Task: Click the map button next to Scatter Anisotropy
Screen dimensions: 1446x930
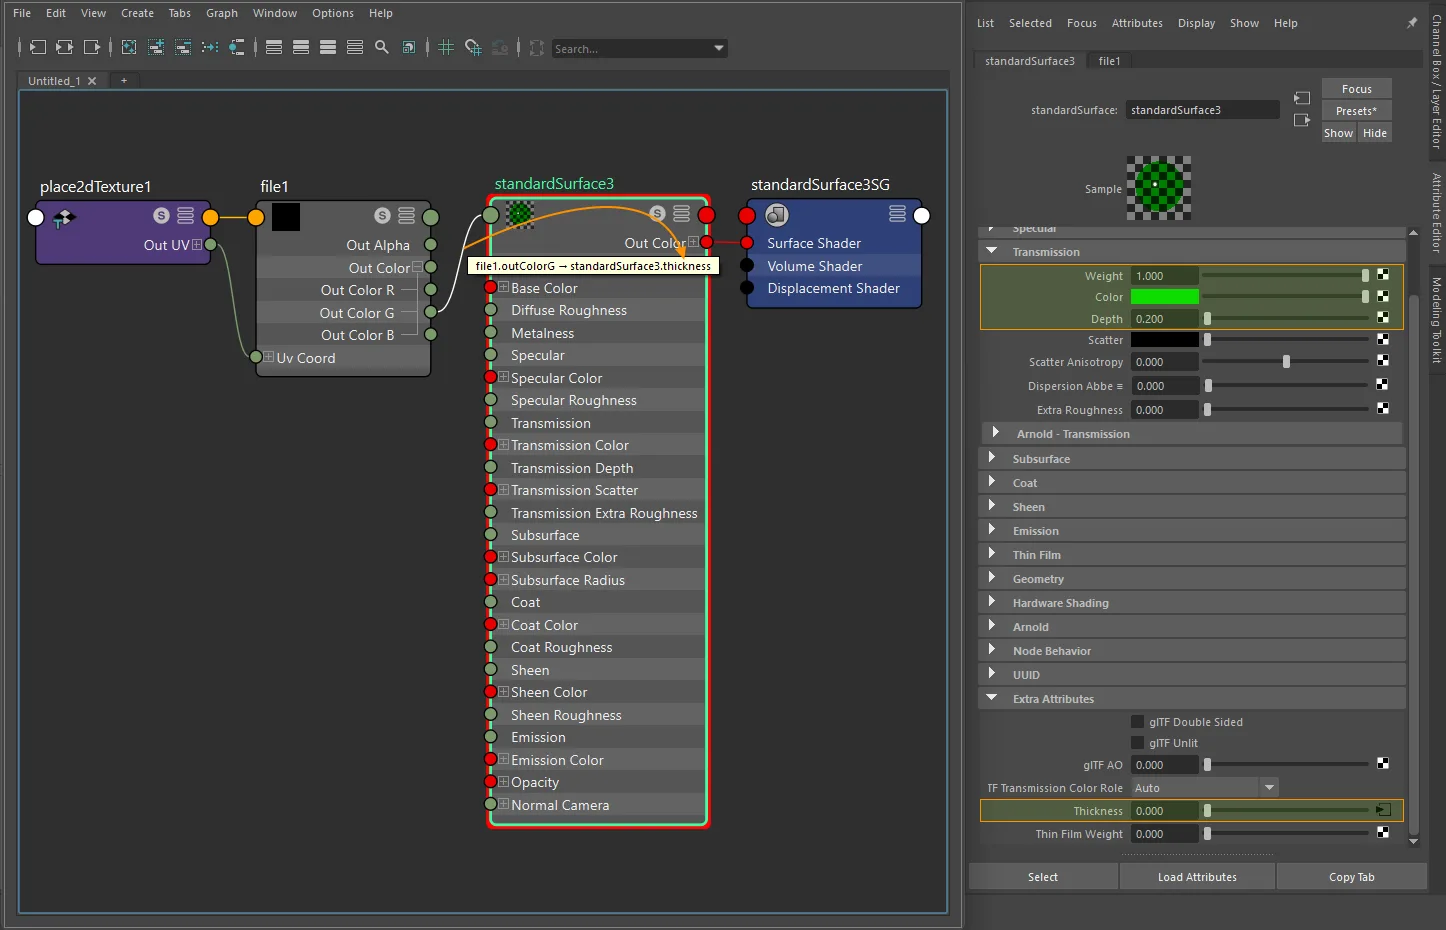Action: [x=1383, y=361]
